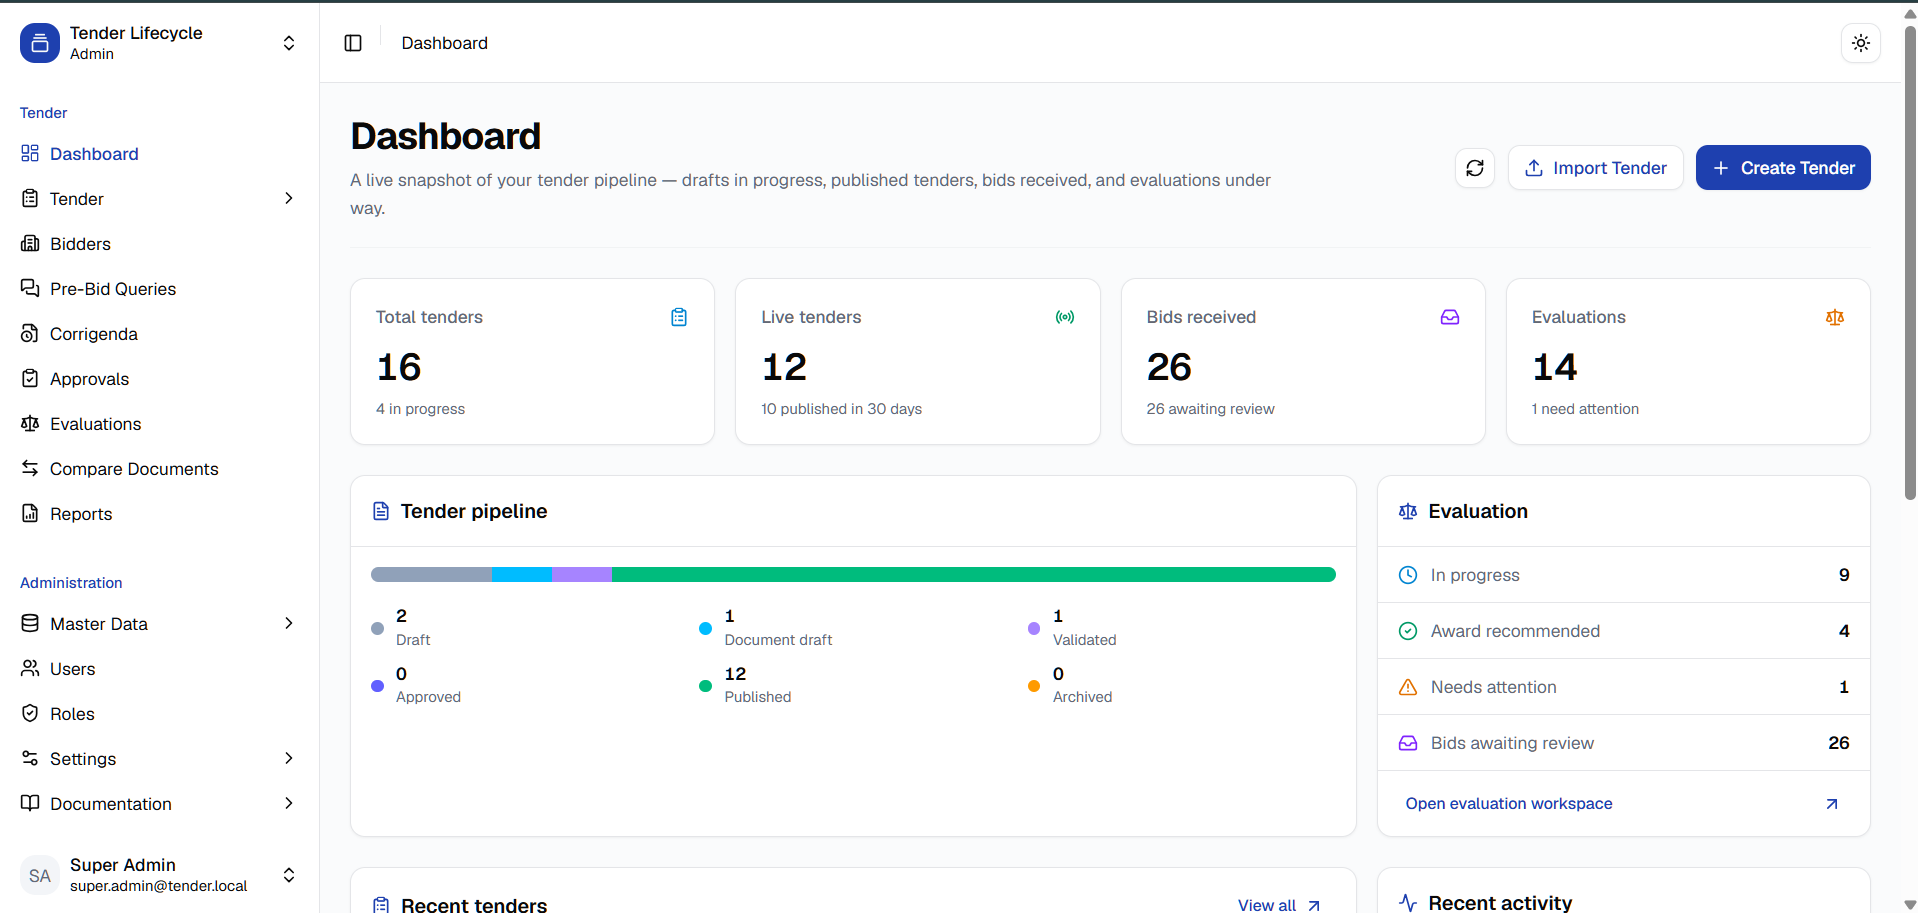The width and height of the screenshot is (1918, 913).
Task: Click the Dashboard grid icon in sidebar
Action: [30, 153]
